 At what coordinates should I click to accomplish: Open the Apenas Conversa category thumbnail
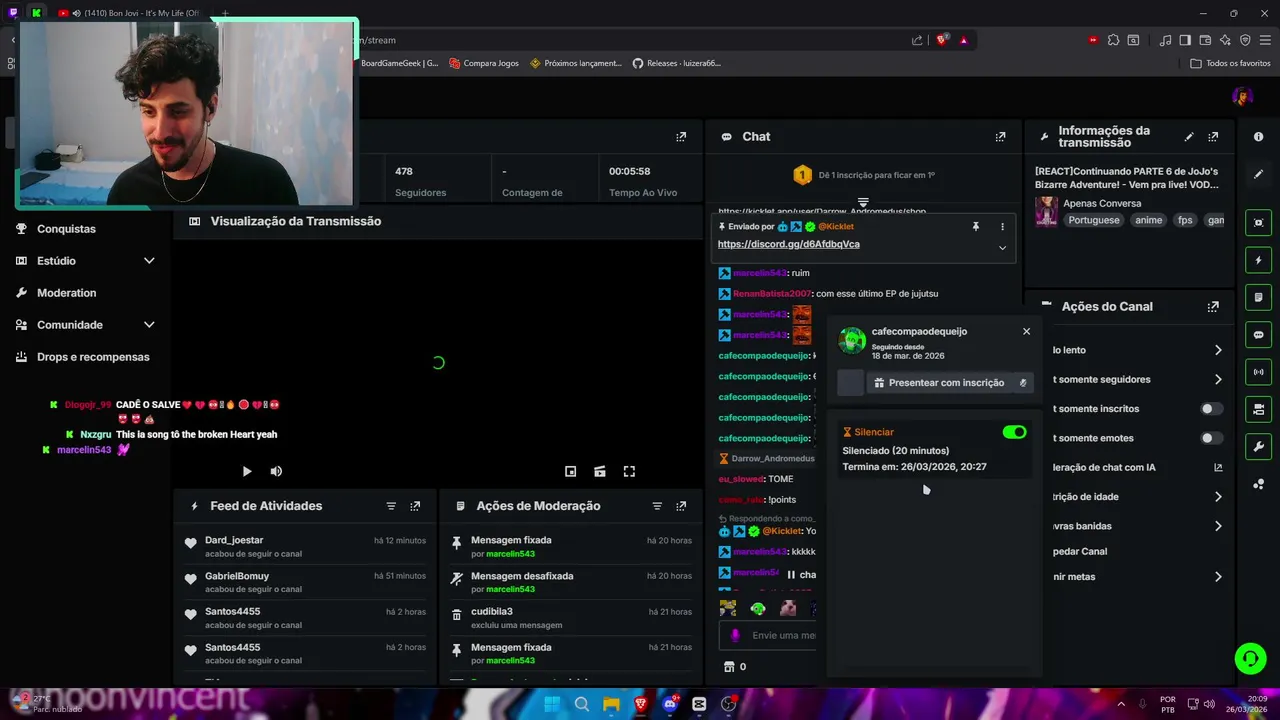[1046, 211]
